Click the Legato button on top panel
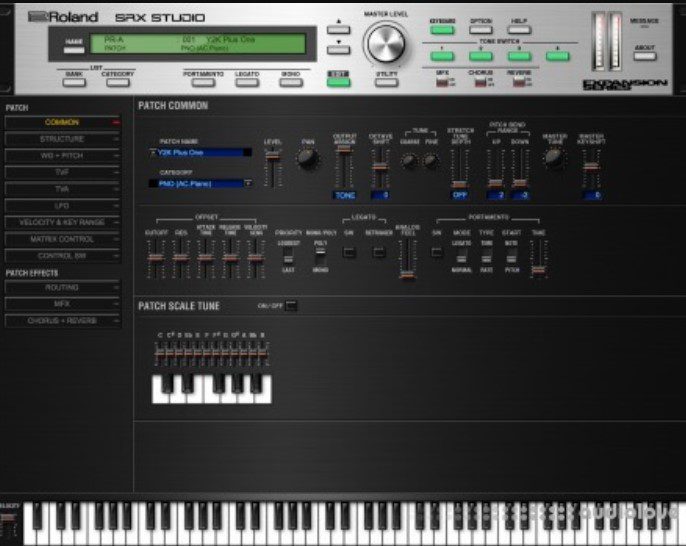The width and height of the screenshot is (686, 546). click(247, 82)
